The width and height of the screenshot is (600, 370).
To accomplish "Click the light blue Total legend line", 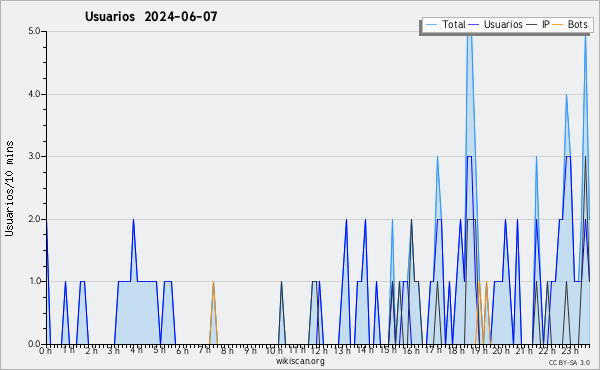I will pos(431,24).
